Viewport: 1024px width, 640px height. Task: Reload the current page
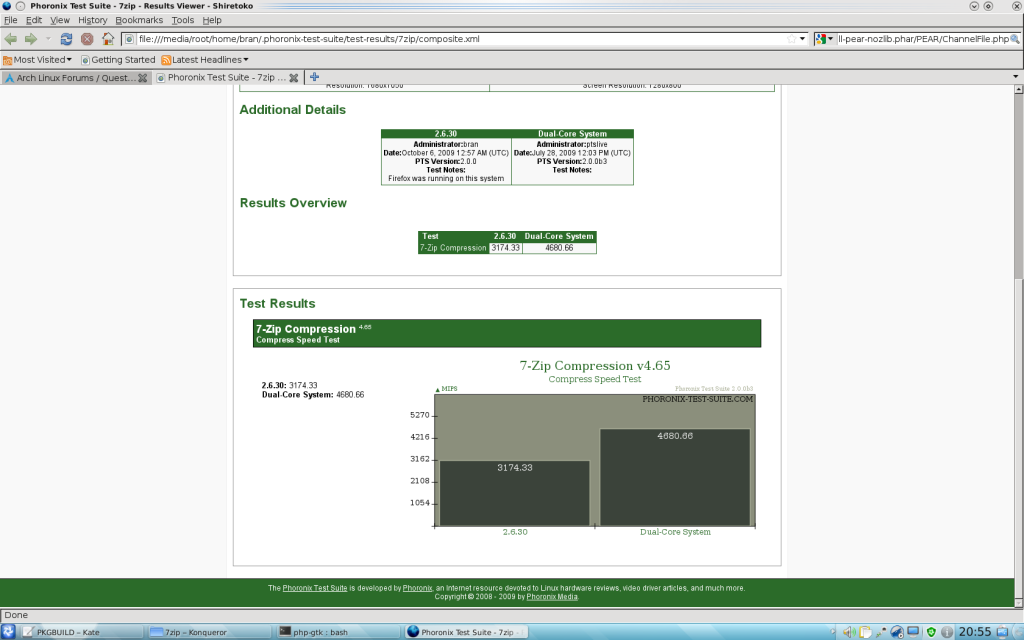66,39
